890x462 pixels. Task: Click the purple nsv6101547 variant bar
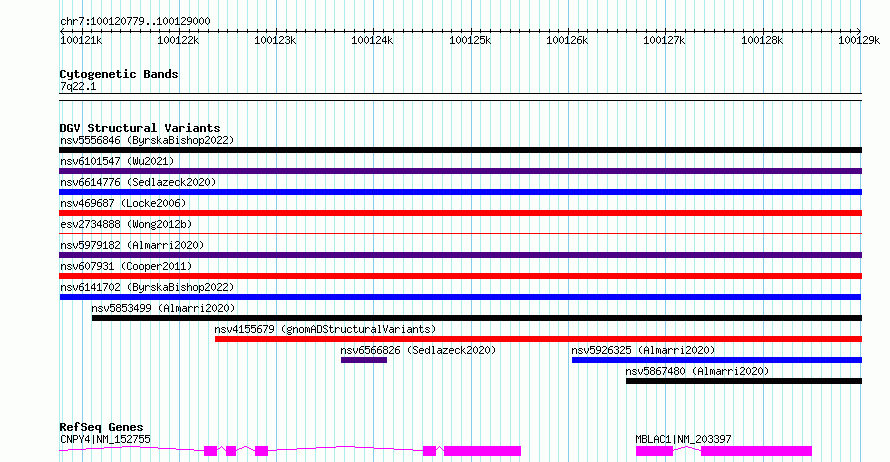click(x=460, y=171)
